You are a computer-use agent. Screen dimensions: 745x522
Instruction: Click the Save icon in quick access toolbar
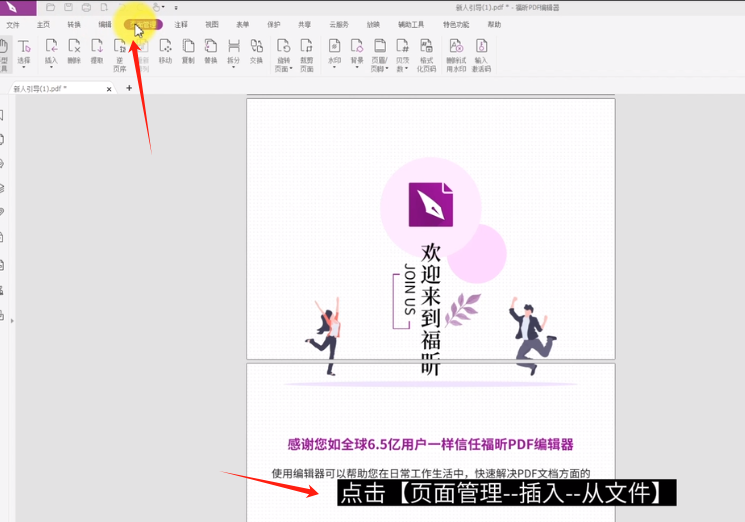click(x=68, y=7)
